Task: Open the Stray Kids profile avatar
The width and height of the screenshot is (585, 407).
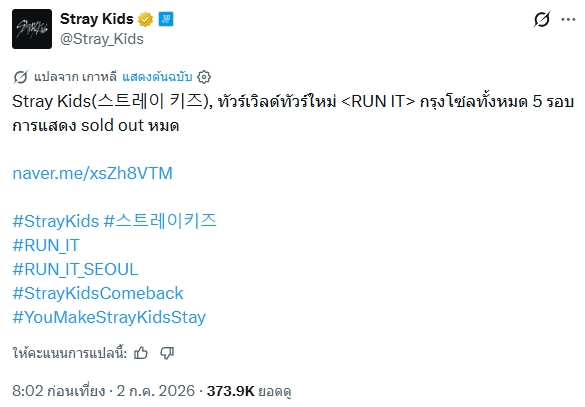Action: [x=32, y=29]
